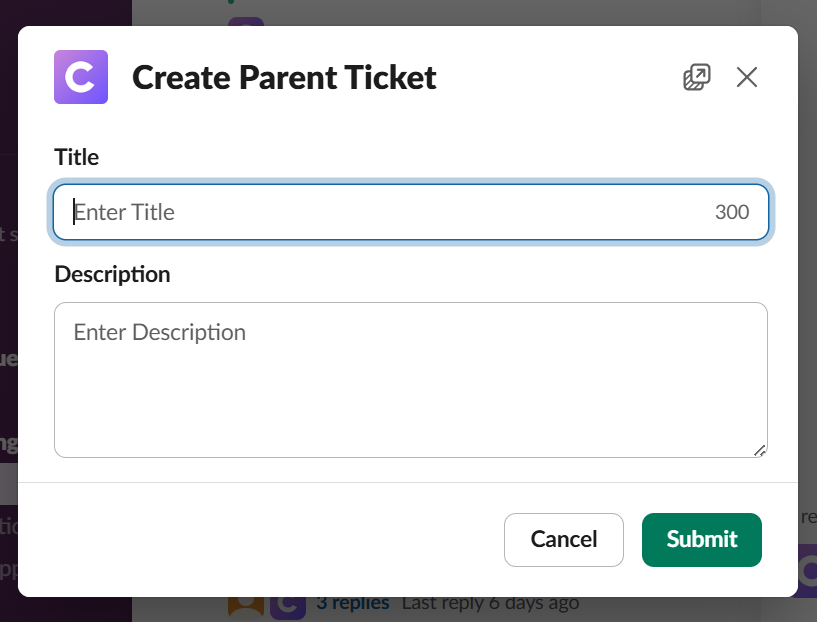Click the orange user avatar beside 3 replies
The height and width of the screenshot is (622, 817).
click(245, 605)
